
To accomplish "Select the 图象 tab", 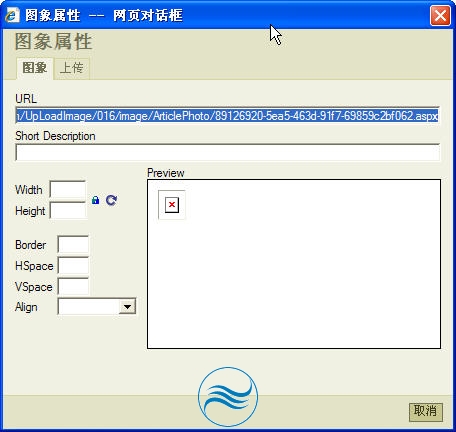I will point(35,68).
